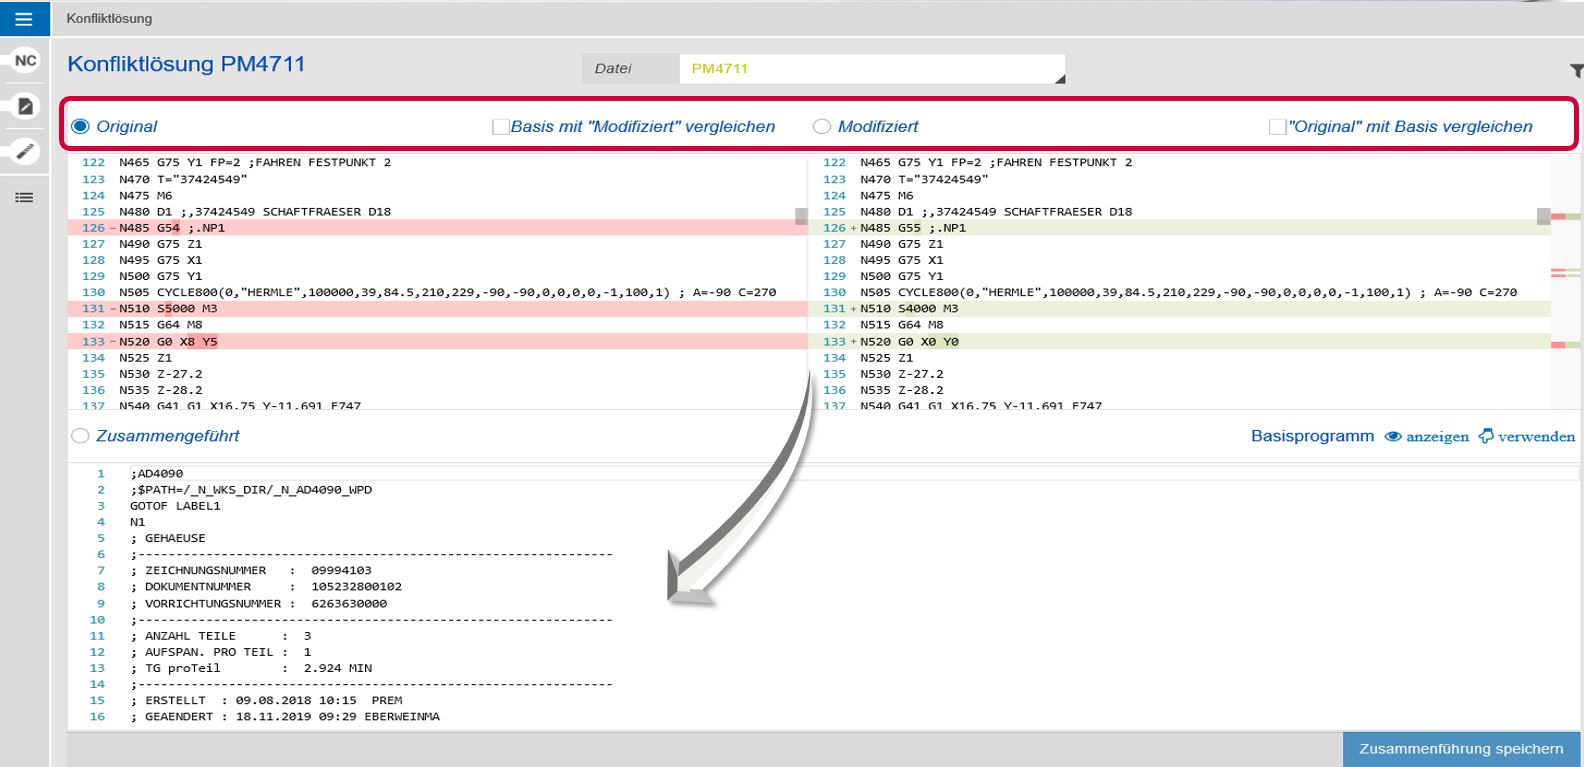Screen dimensions: 1584x767
Task: Select the Original radio button
Action: tap(81, 127)
